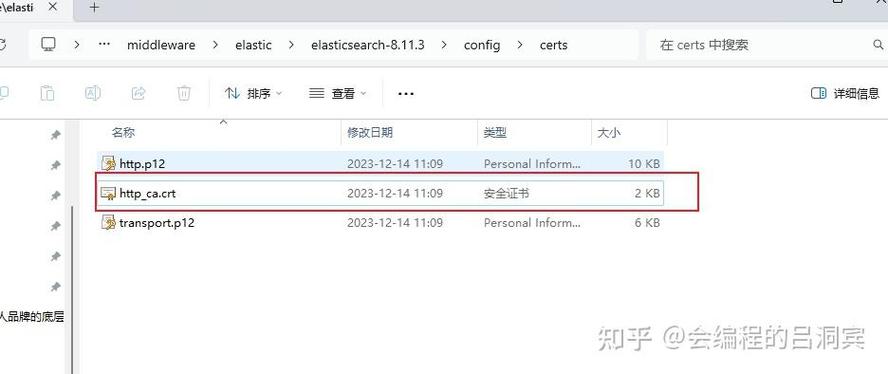Click the first pin icon in sidebar

[56, 135]
